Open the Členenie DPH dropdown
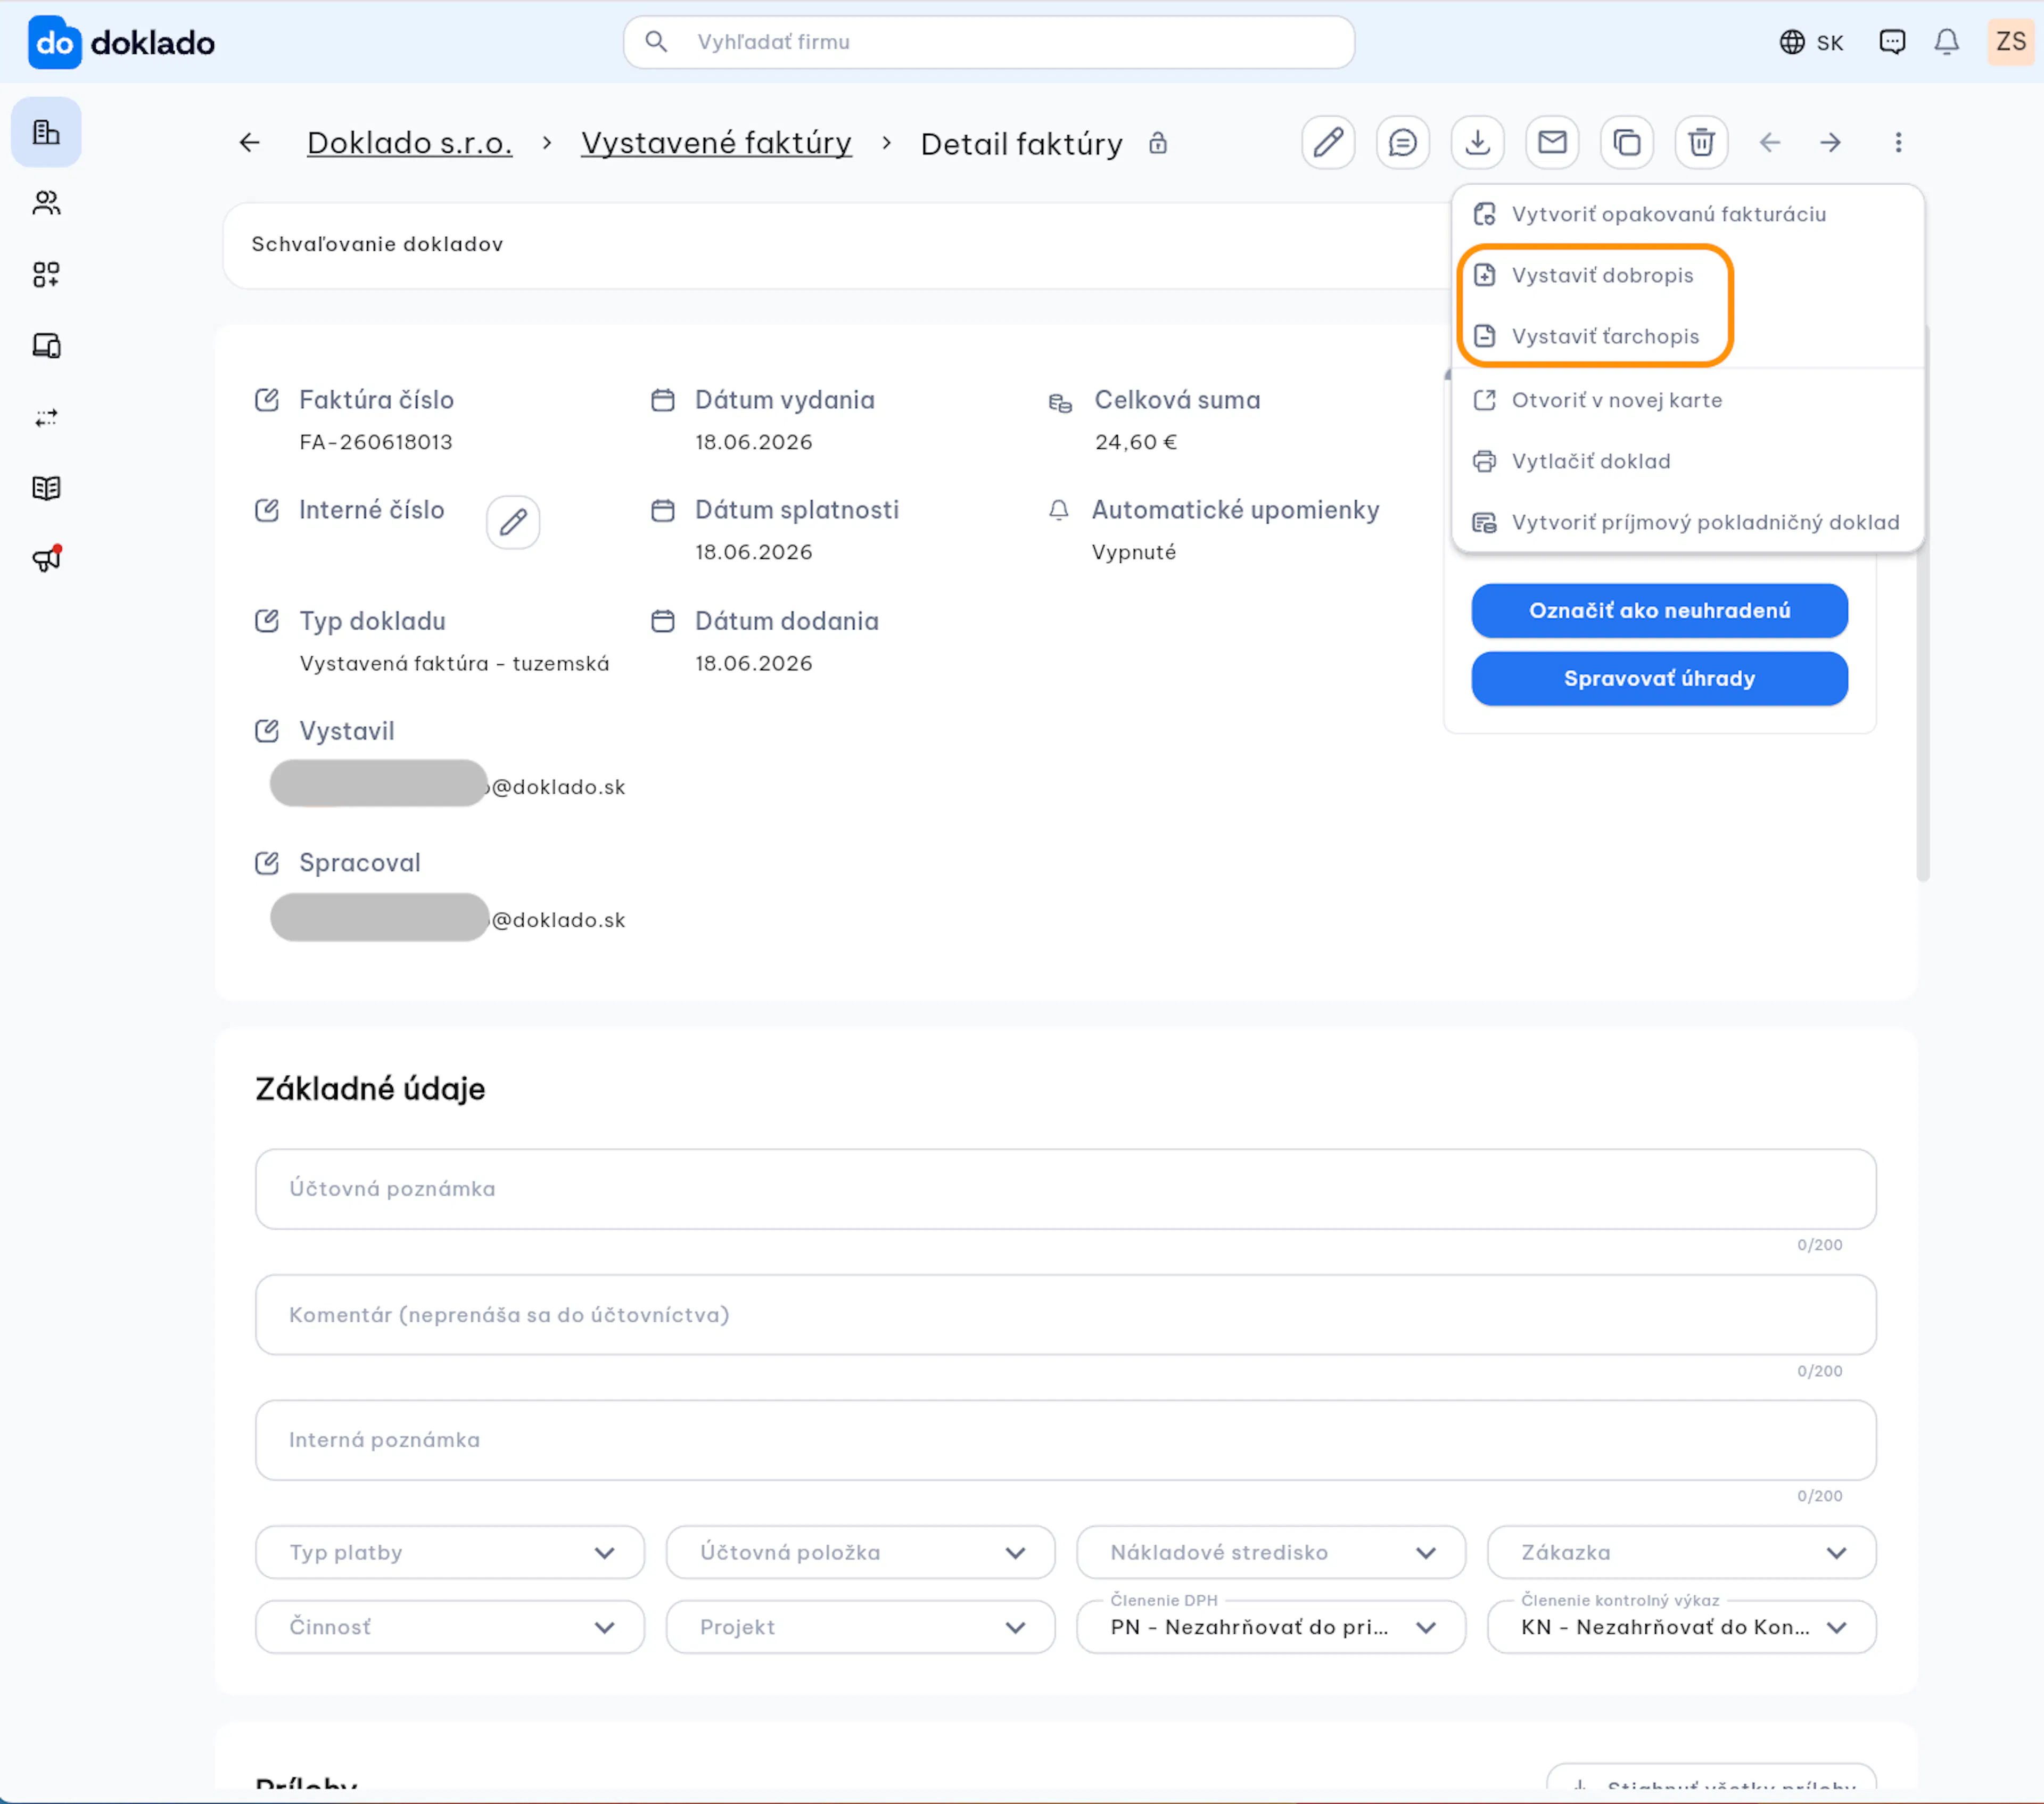 1271,1627
